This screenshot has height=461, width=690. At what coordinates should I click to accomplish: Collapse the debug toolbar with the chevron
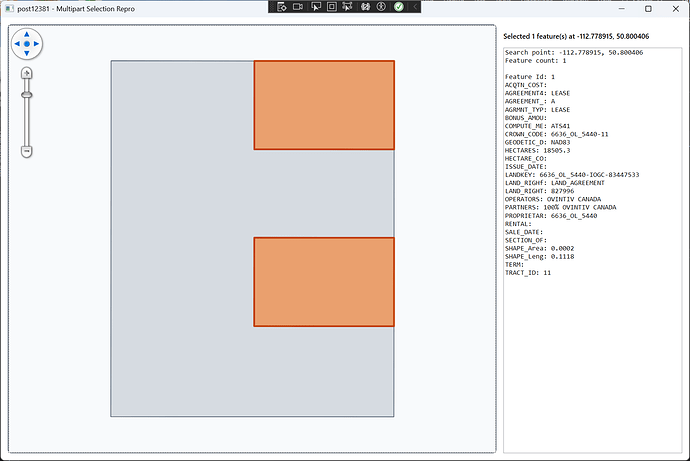tap(415, 7)
